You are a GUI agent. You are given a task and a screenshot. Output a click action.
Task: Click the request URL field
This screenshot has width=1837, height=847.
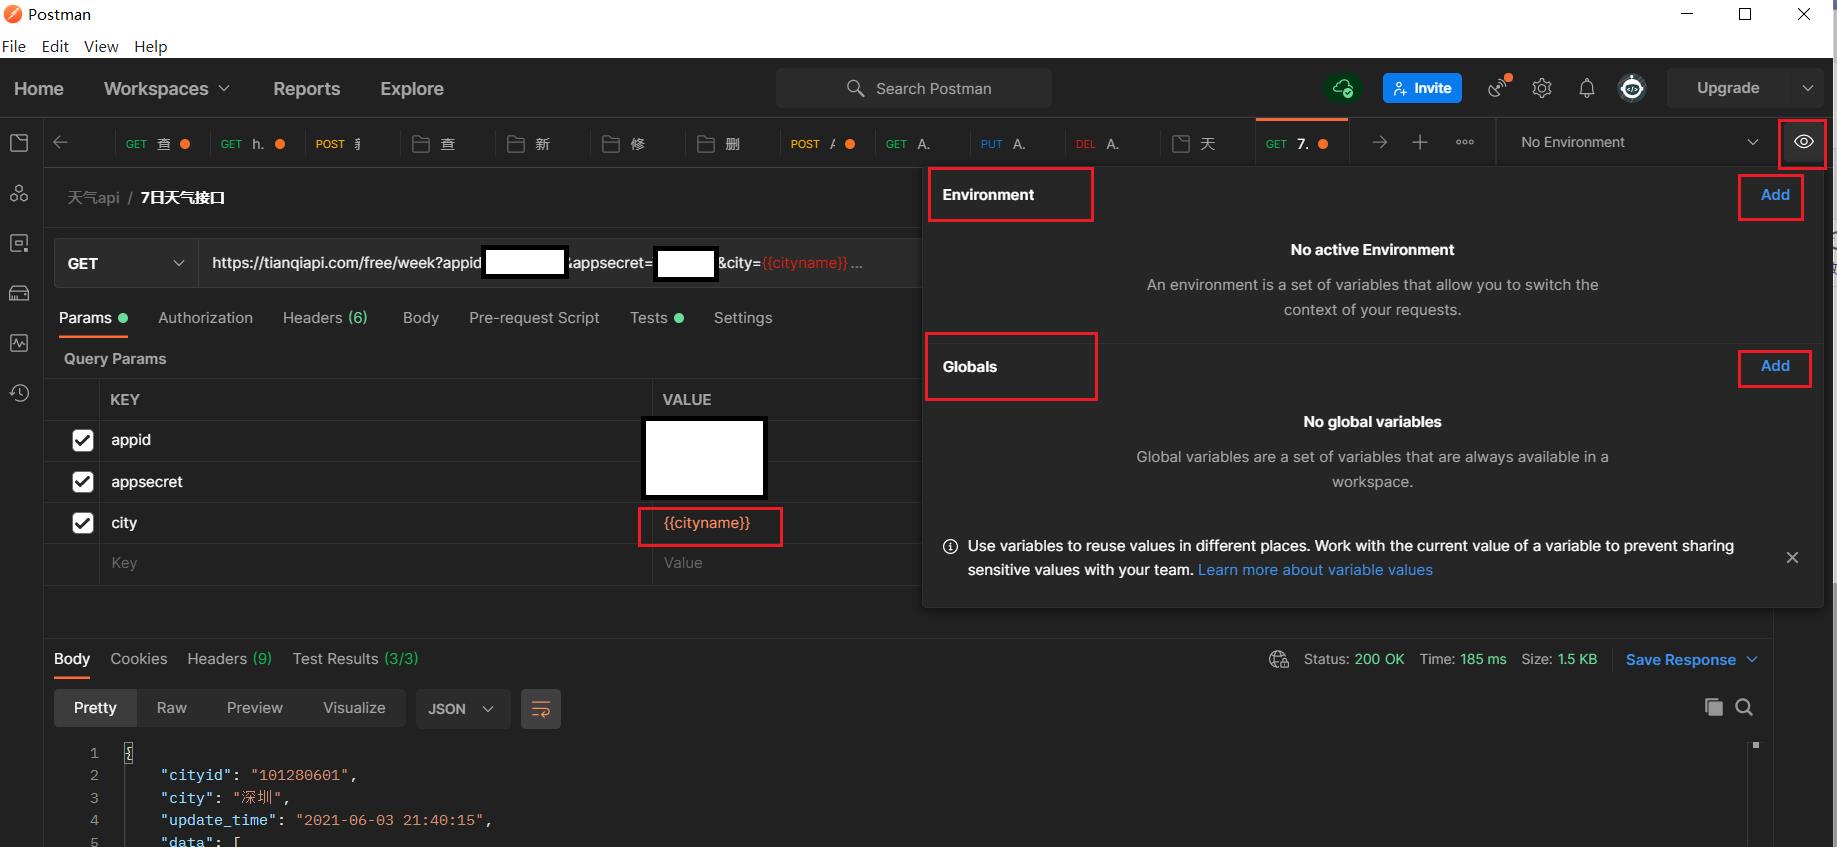tap(560, 263)
